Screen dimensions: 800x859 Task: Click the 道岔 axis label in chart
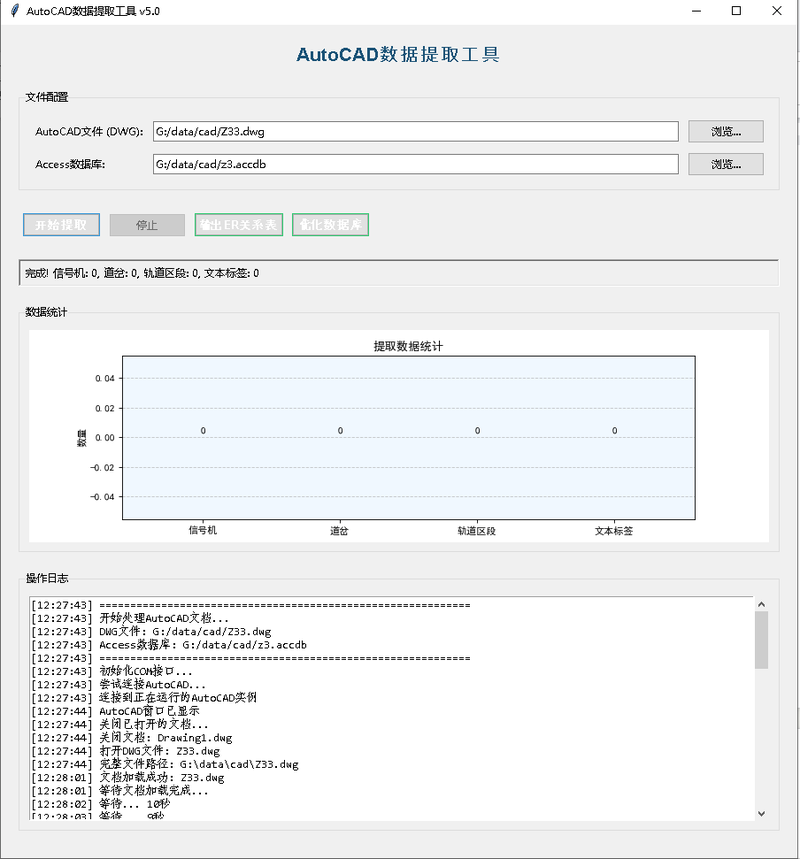pyautogui.click(x=340, y=530)
